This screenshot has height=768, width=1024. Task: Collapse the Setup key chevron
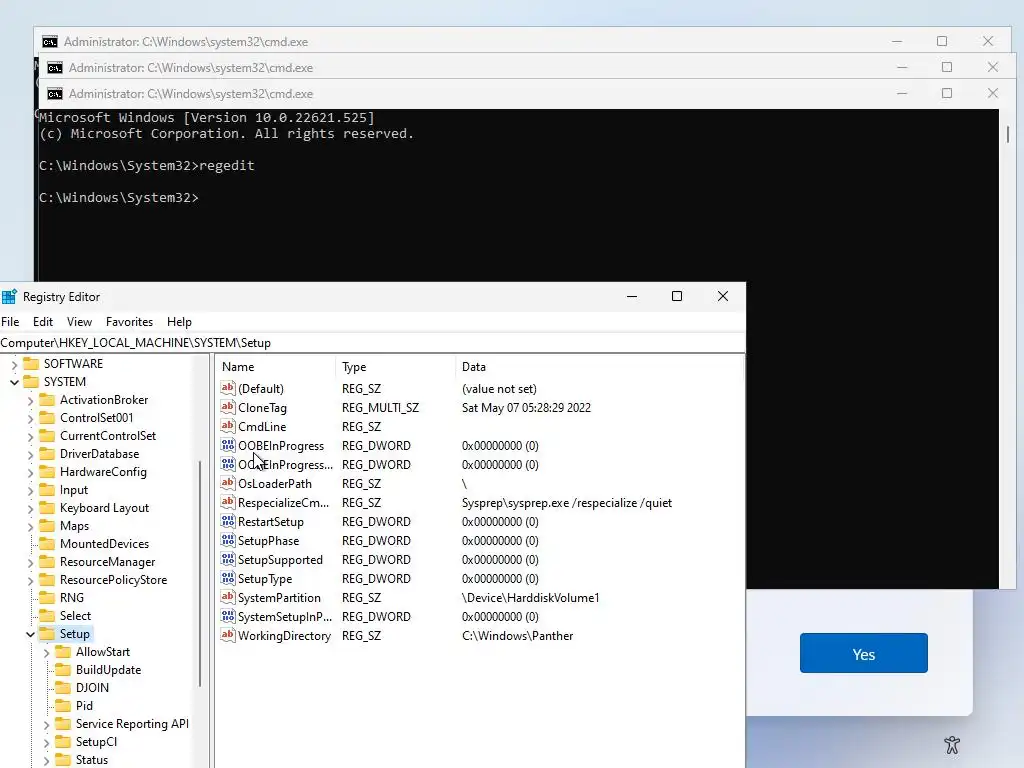30,634
